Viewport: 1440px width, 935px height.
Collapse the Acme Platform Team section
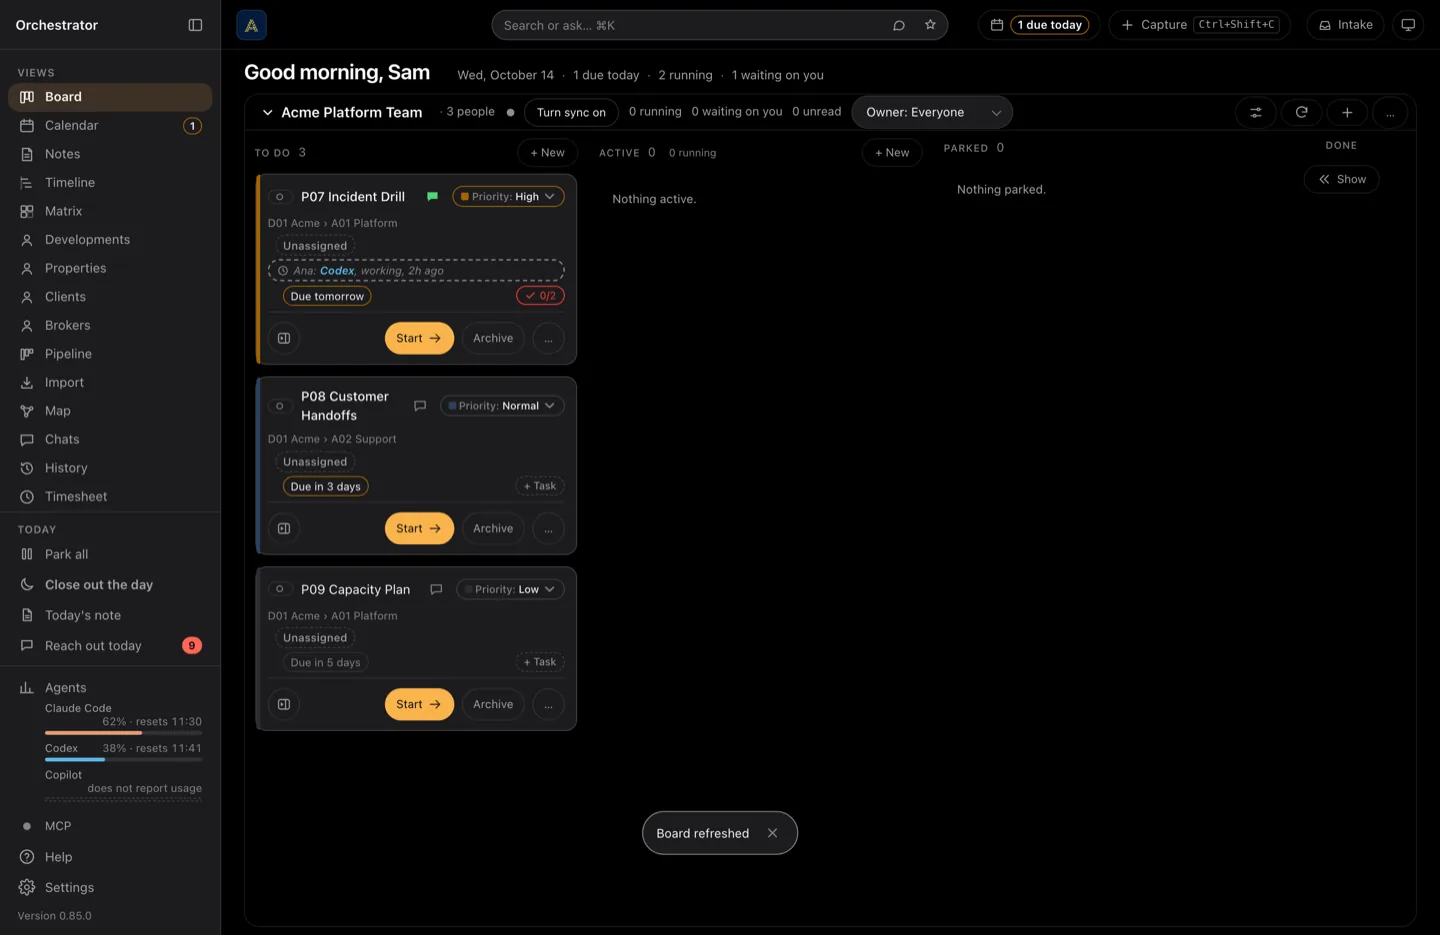pos(267,112)
